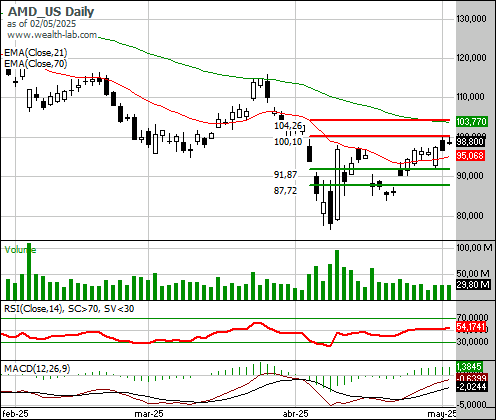
Task: Click the 120,000 price axis label
Action: (471, 58)
